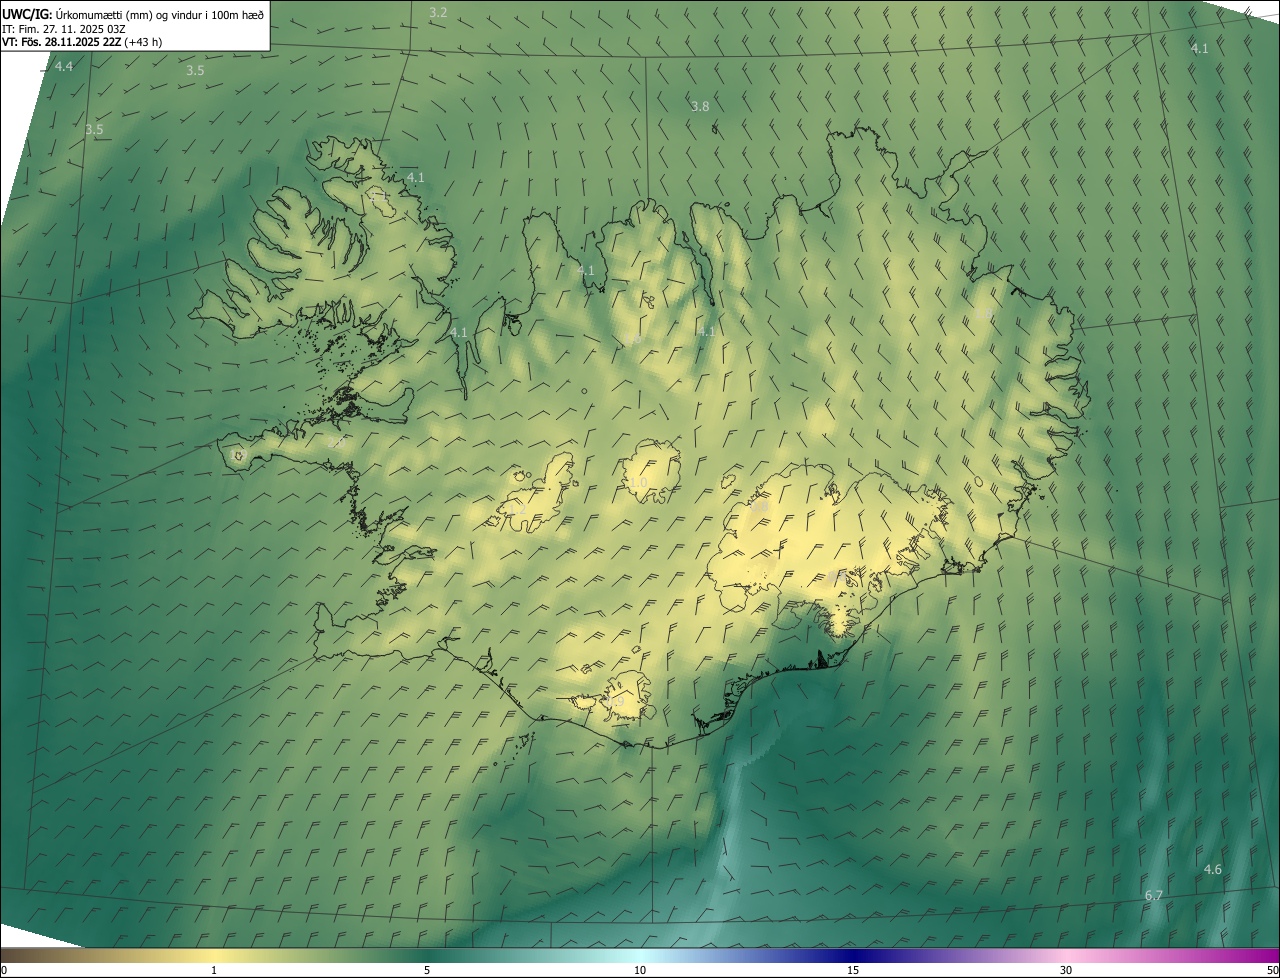Click the title 'Úrkomumætti (mm) og vindur i 100m hæð'
Image resolution: width=1280 pixels, height=978 pixels.
tap(160, 15)
